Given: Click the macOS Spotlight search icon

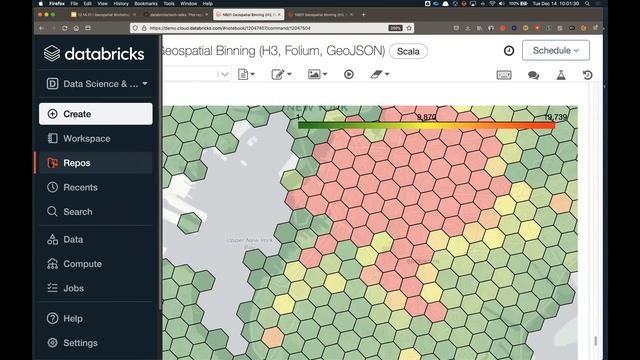Looking at the screenshot, I should (587, 4).
